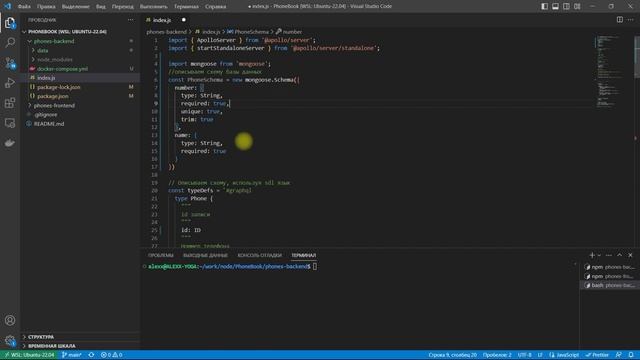The image size is (640, 360).
Task: Maximize the terminal panel with caret
Action: tap(620, 255)
